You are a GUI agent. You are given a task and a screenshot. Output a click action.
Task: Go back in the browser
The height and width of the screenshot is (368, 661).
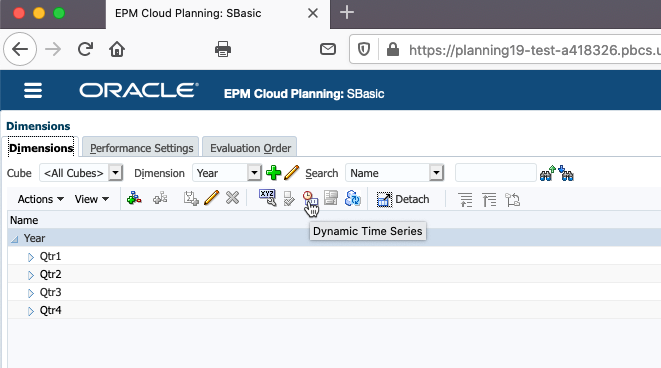[20, 49]
